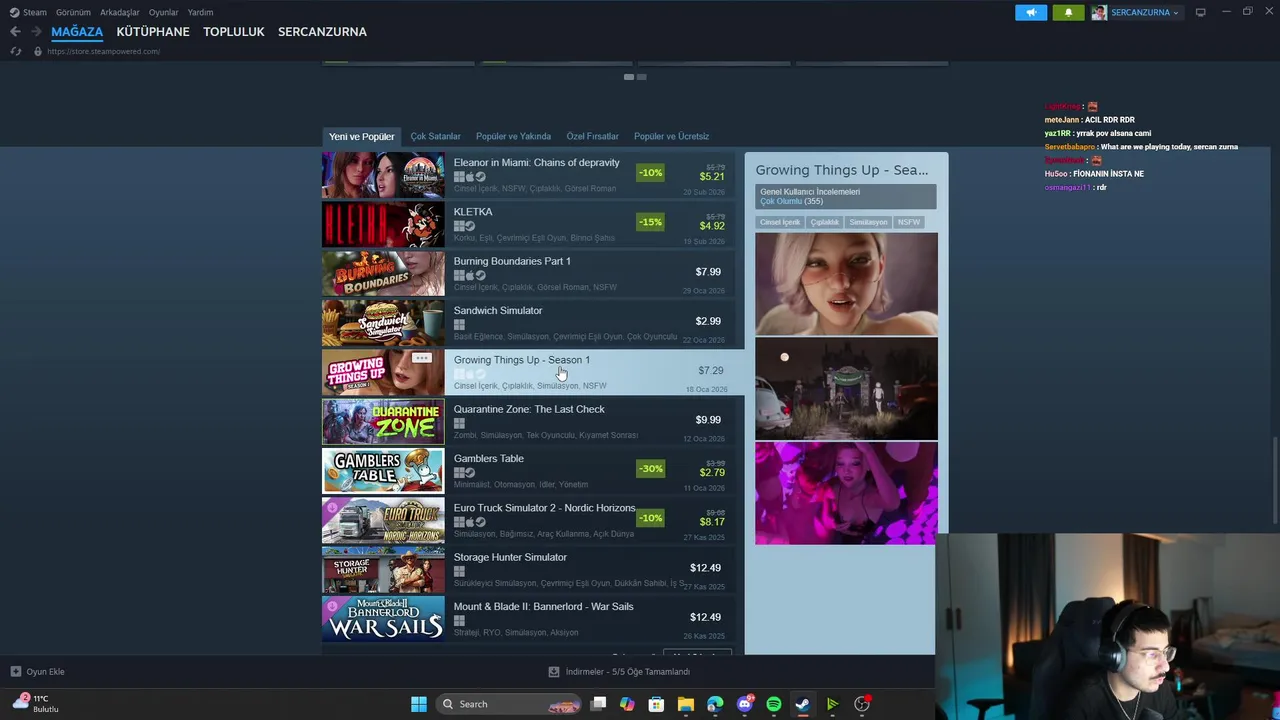Image resolution: width=1280 pixels, height=720 pixels.
Task: Launch Copilot from the taskbar
Action: pyautogui.click(x=627, y=704)
